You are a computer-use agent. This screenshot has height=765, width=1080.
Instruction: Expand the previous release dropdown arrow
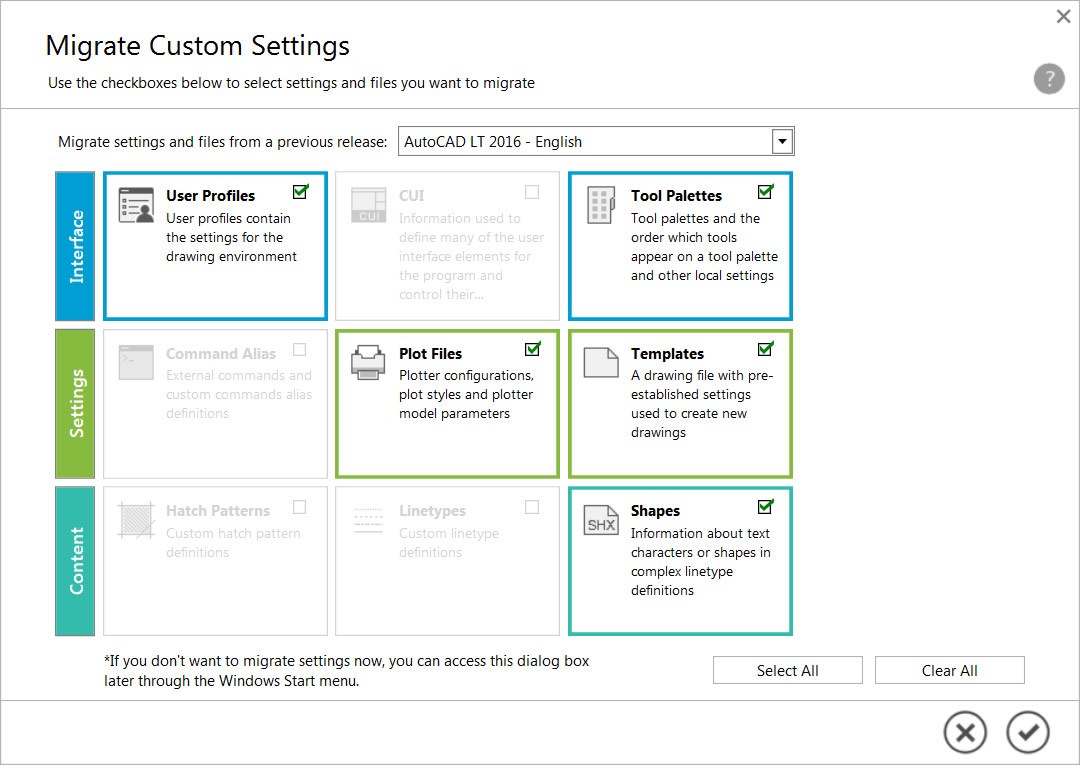coord(782,142)
